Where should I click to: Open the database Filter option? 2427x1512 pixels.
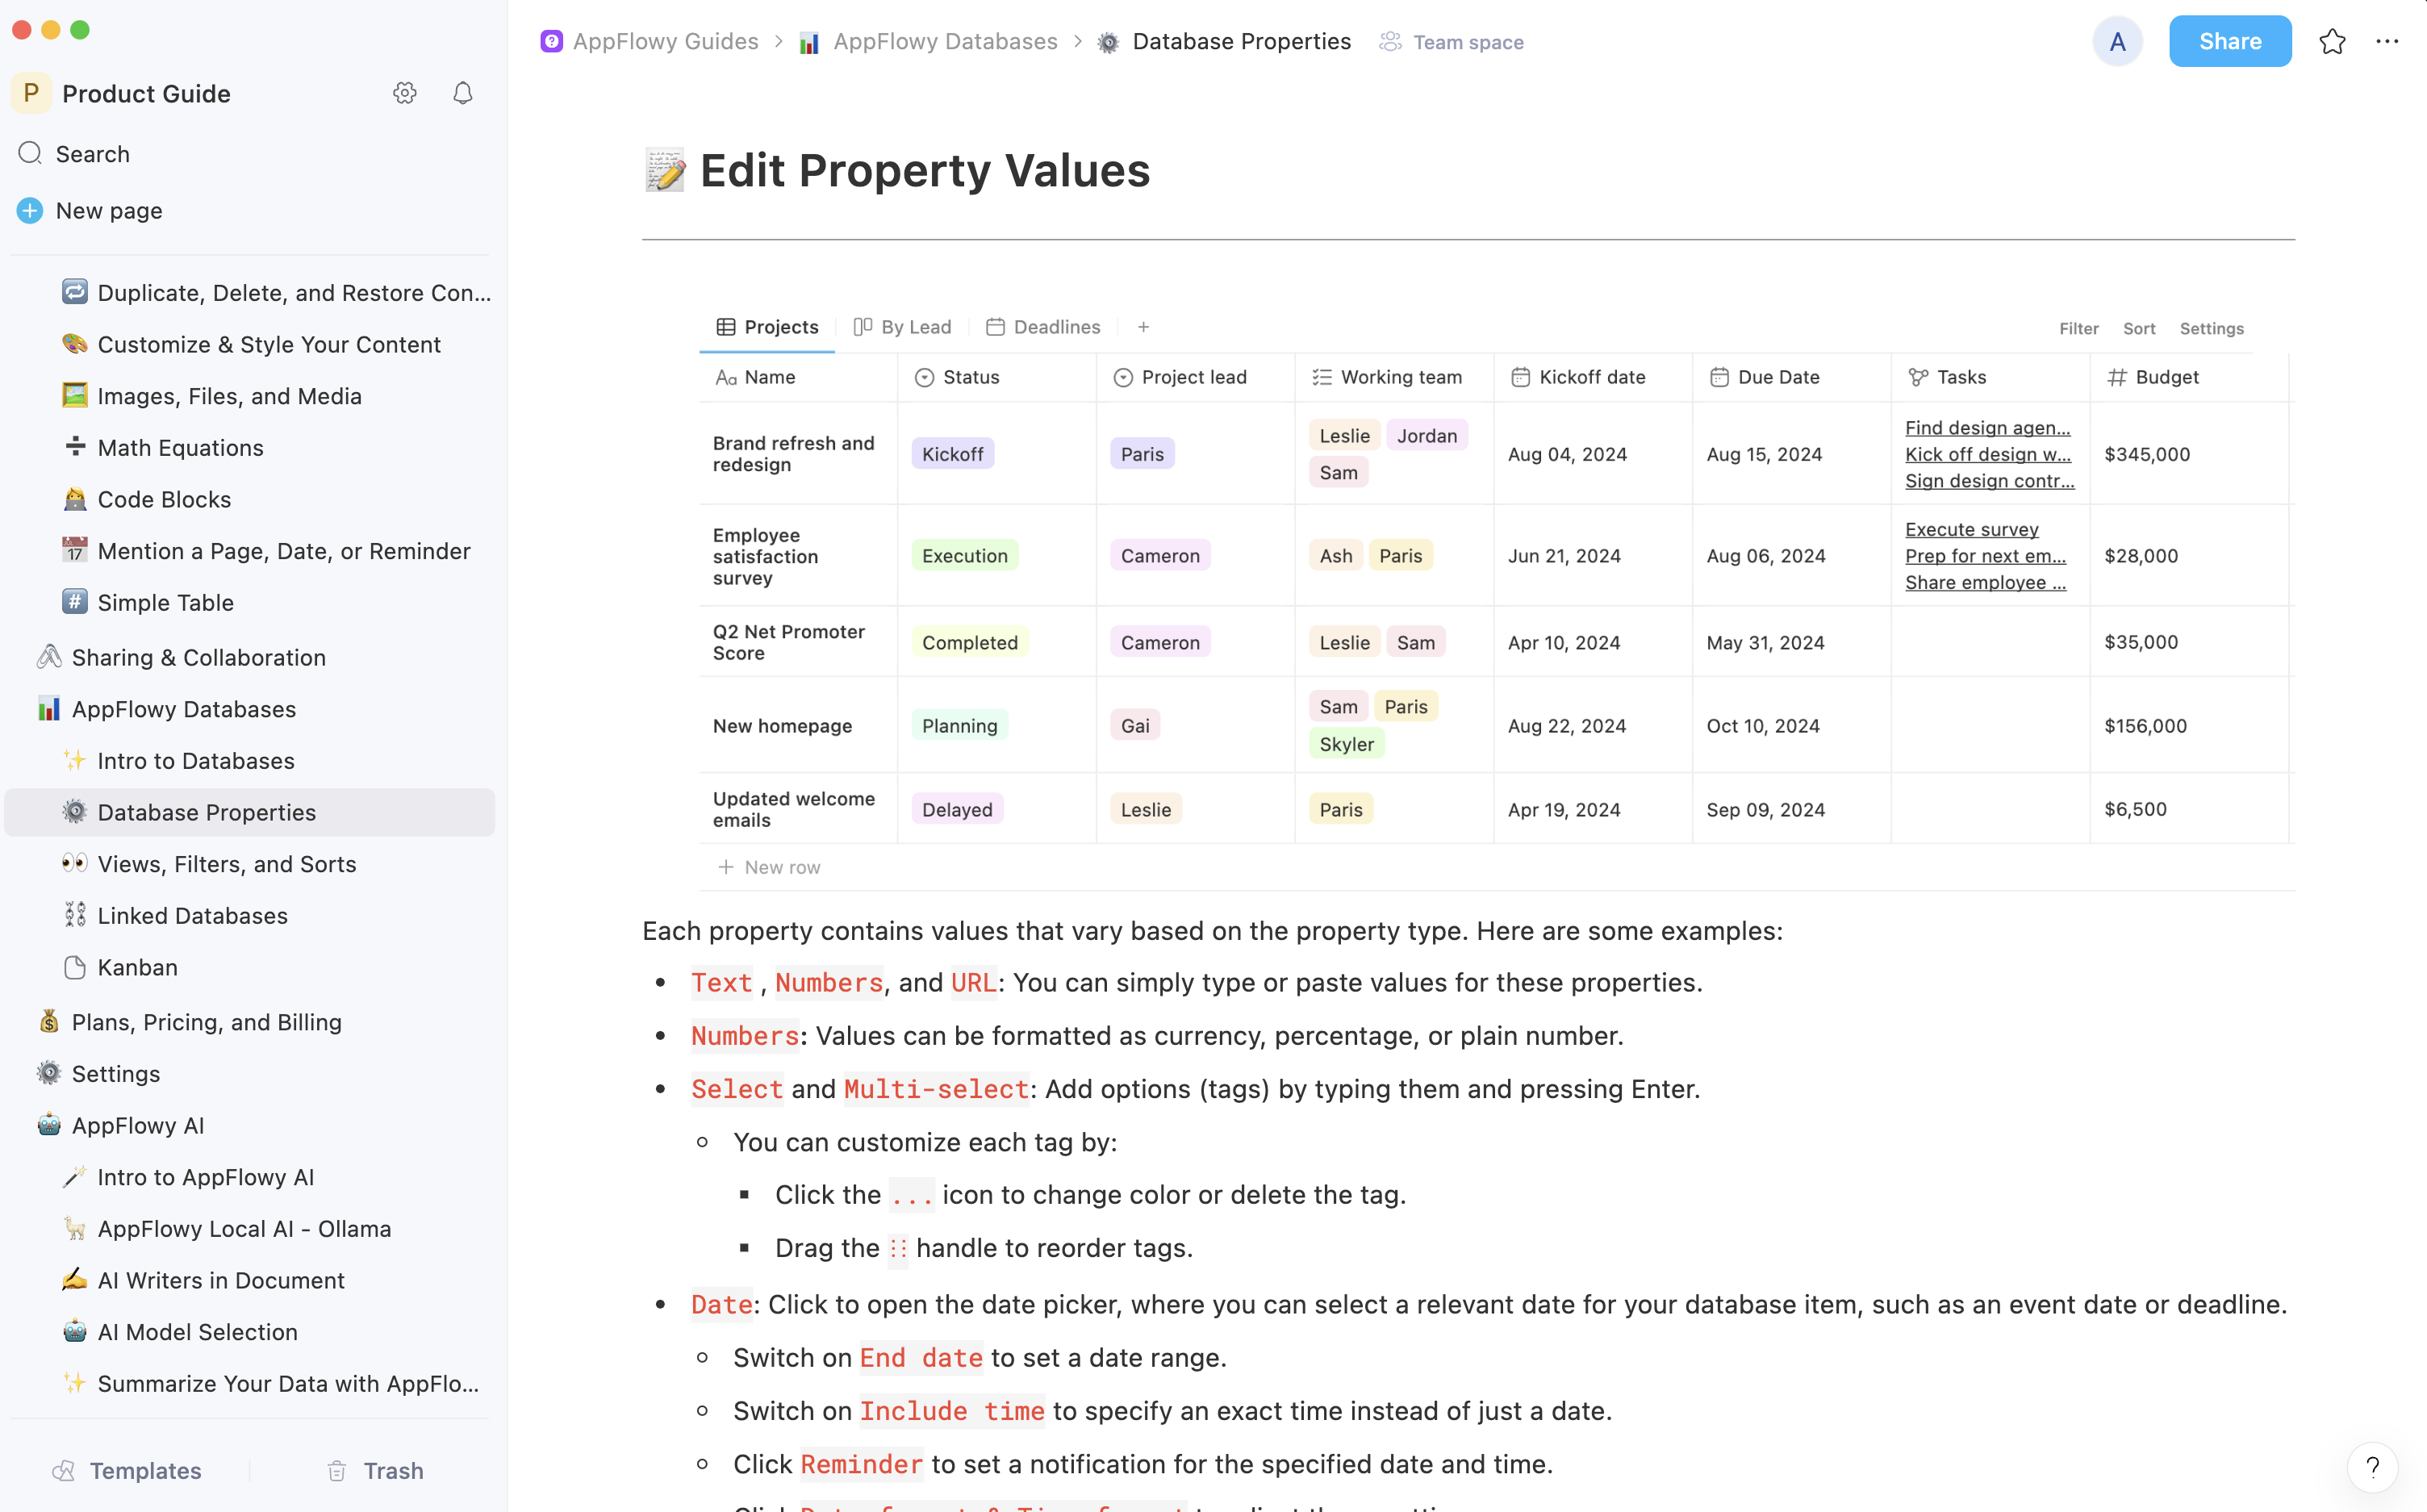tap(2078, 328)
